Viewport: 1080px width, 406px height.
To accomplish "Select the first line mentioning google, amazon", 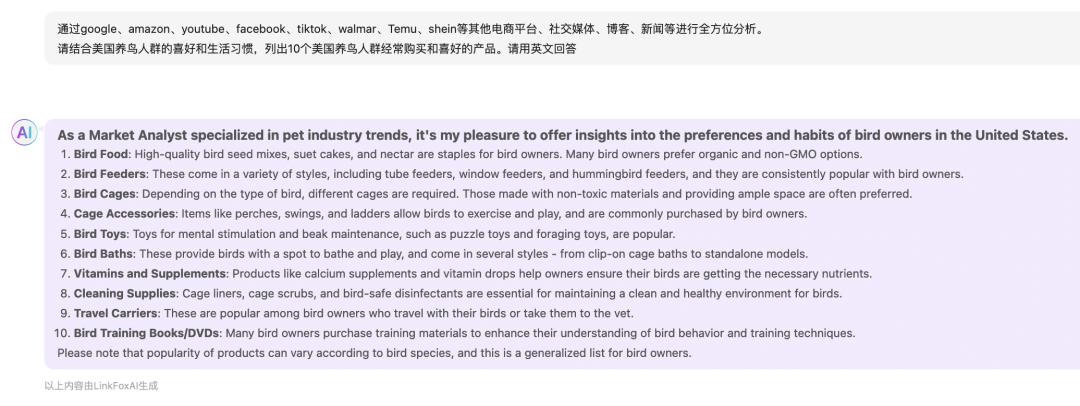I will point(410,29).
